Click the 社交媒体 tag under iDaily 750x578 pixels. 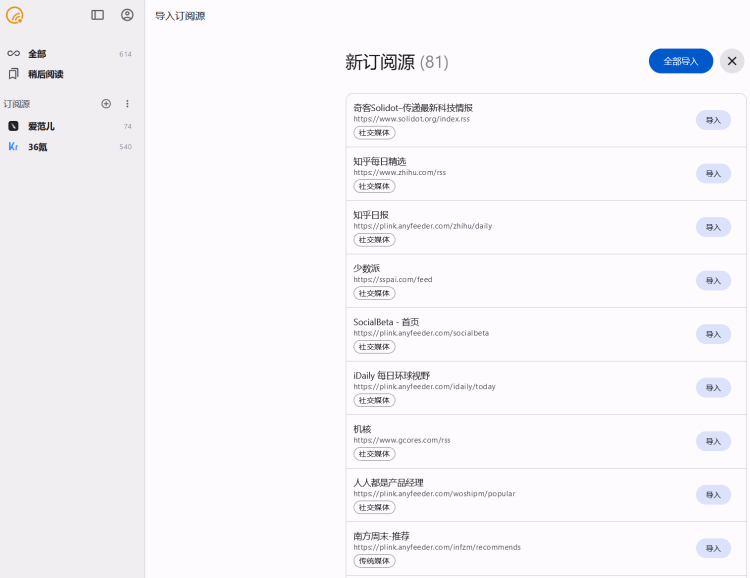click(x=374, y=400)
